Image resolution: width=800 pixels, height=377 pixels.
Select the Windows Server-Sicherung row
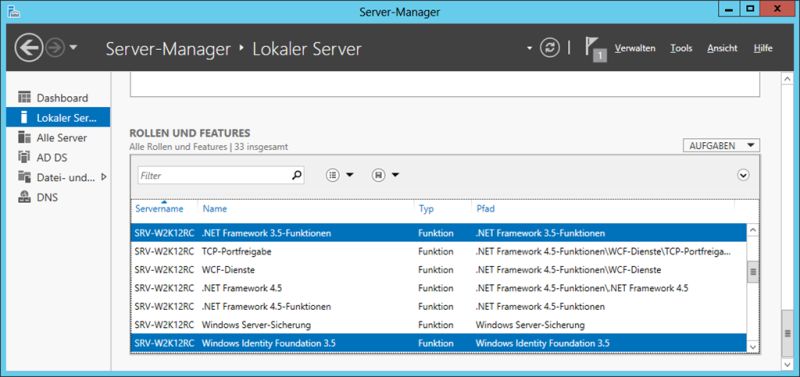click(438, 325)
